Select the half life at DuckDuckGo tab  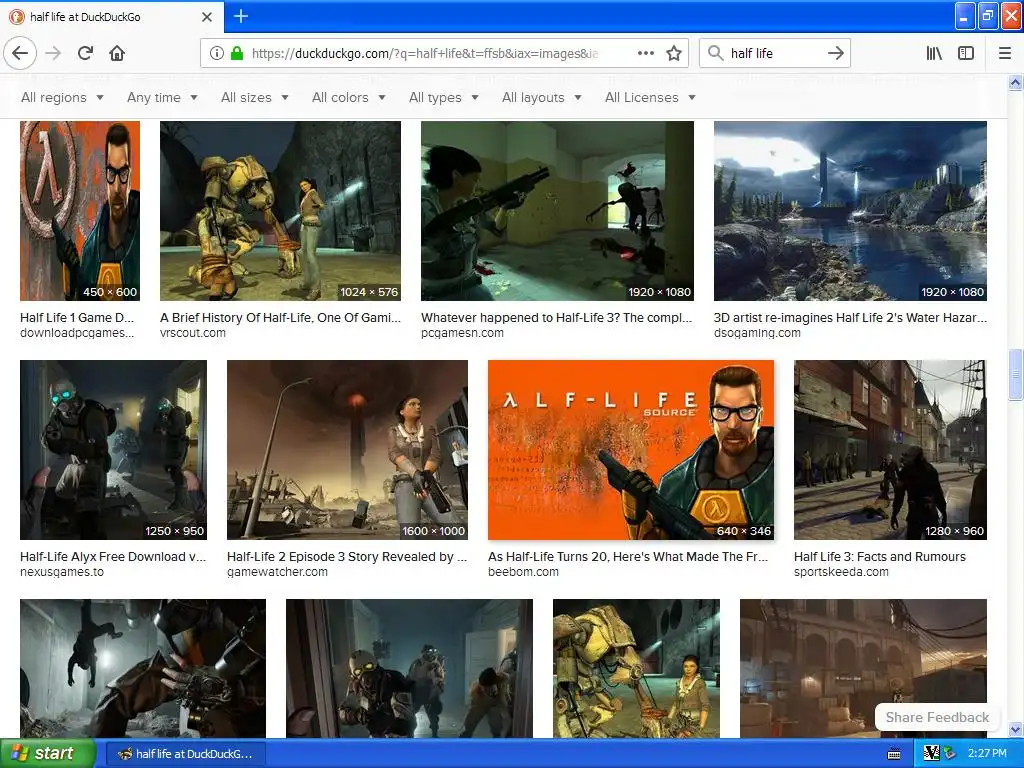tap(112, 17)
